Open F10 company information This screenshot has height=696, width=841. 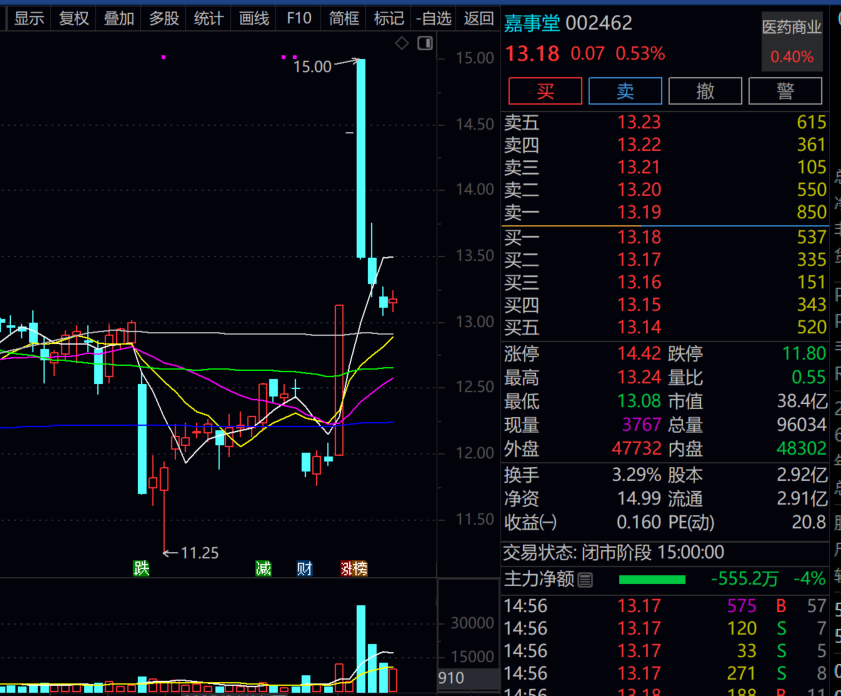(299, 19)
